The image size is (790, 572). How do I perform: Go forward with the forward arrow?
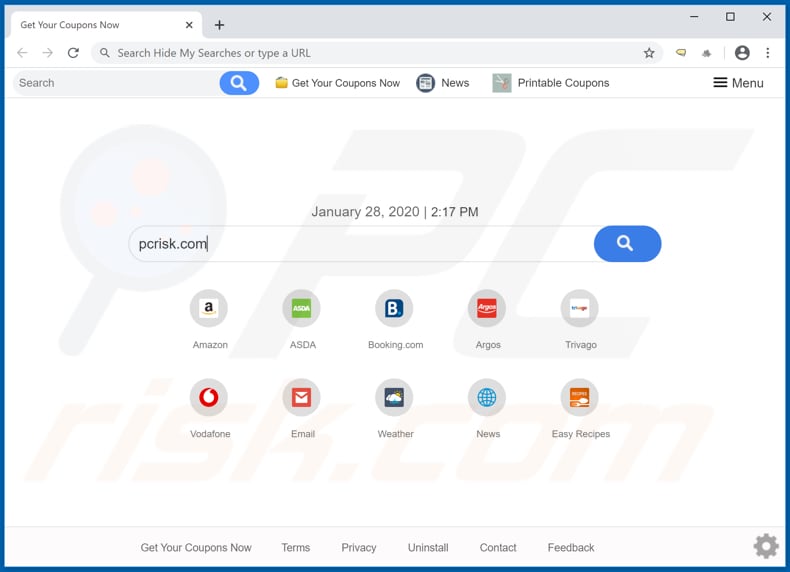[47, 53]
